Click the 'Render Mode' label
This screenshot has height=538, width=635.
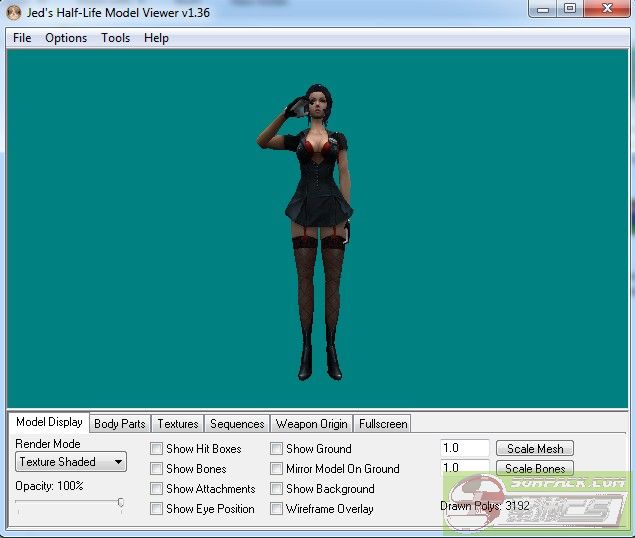pyautogui.click(x=48, y=444)
